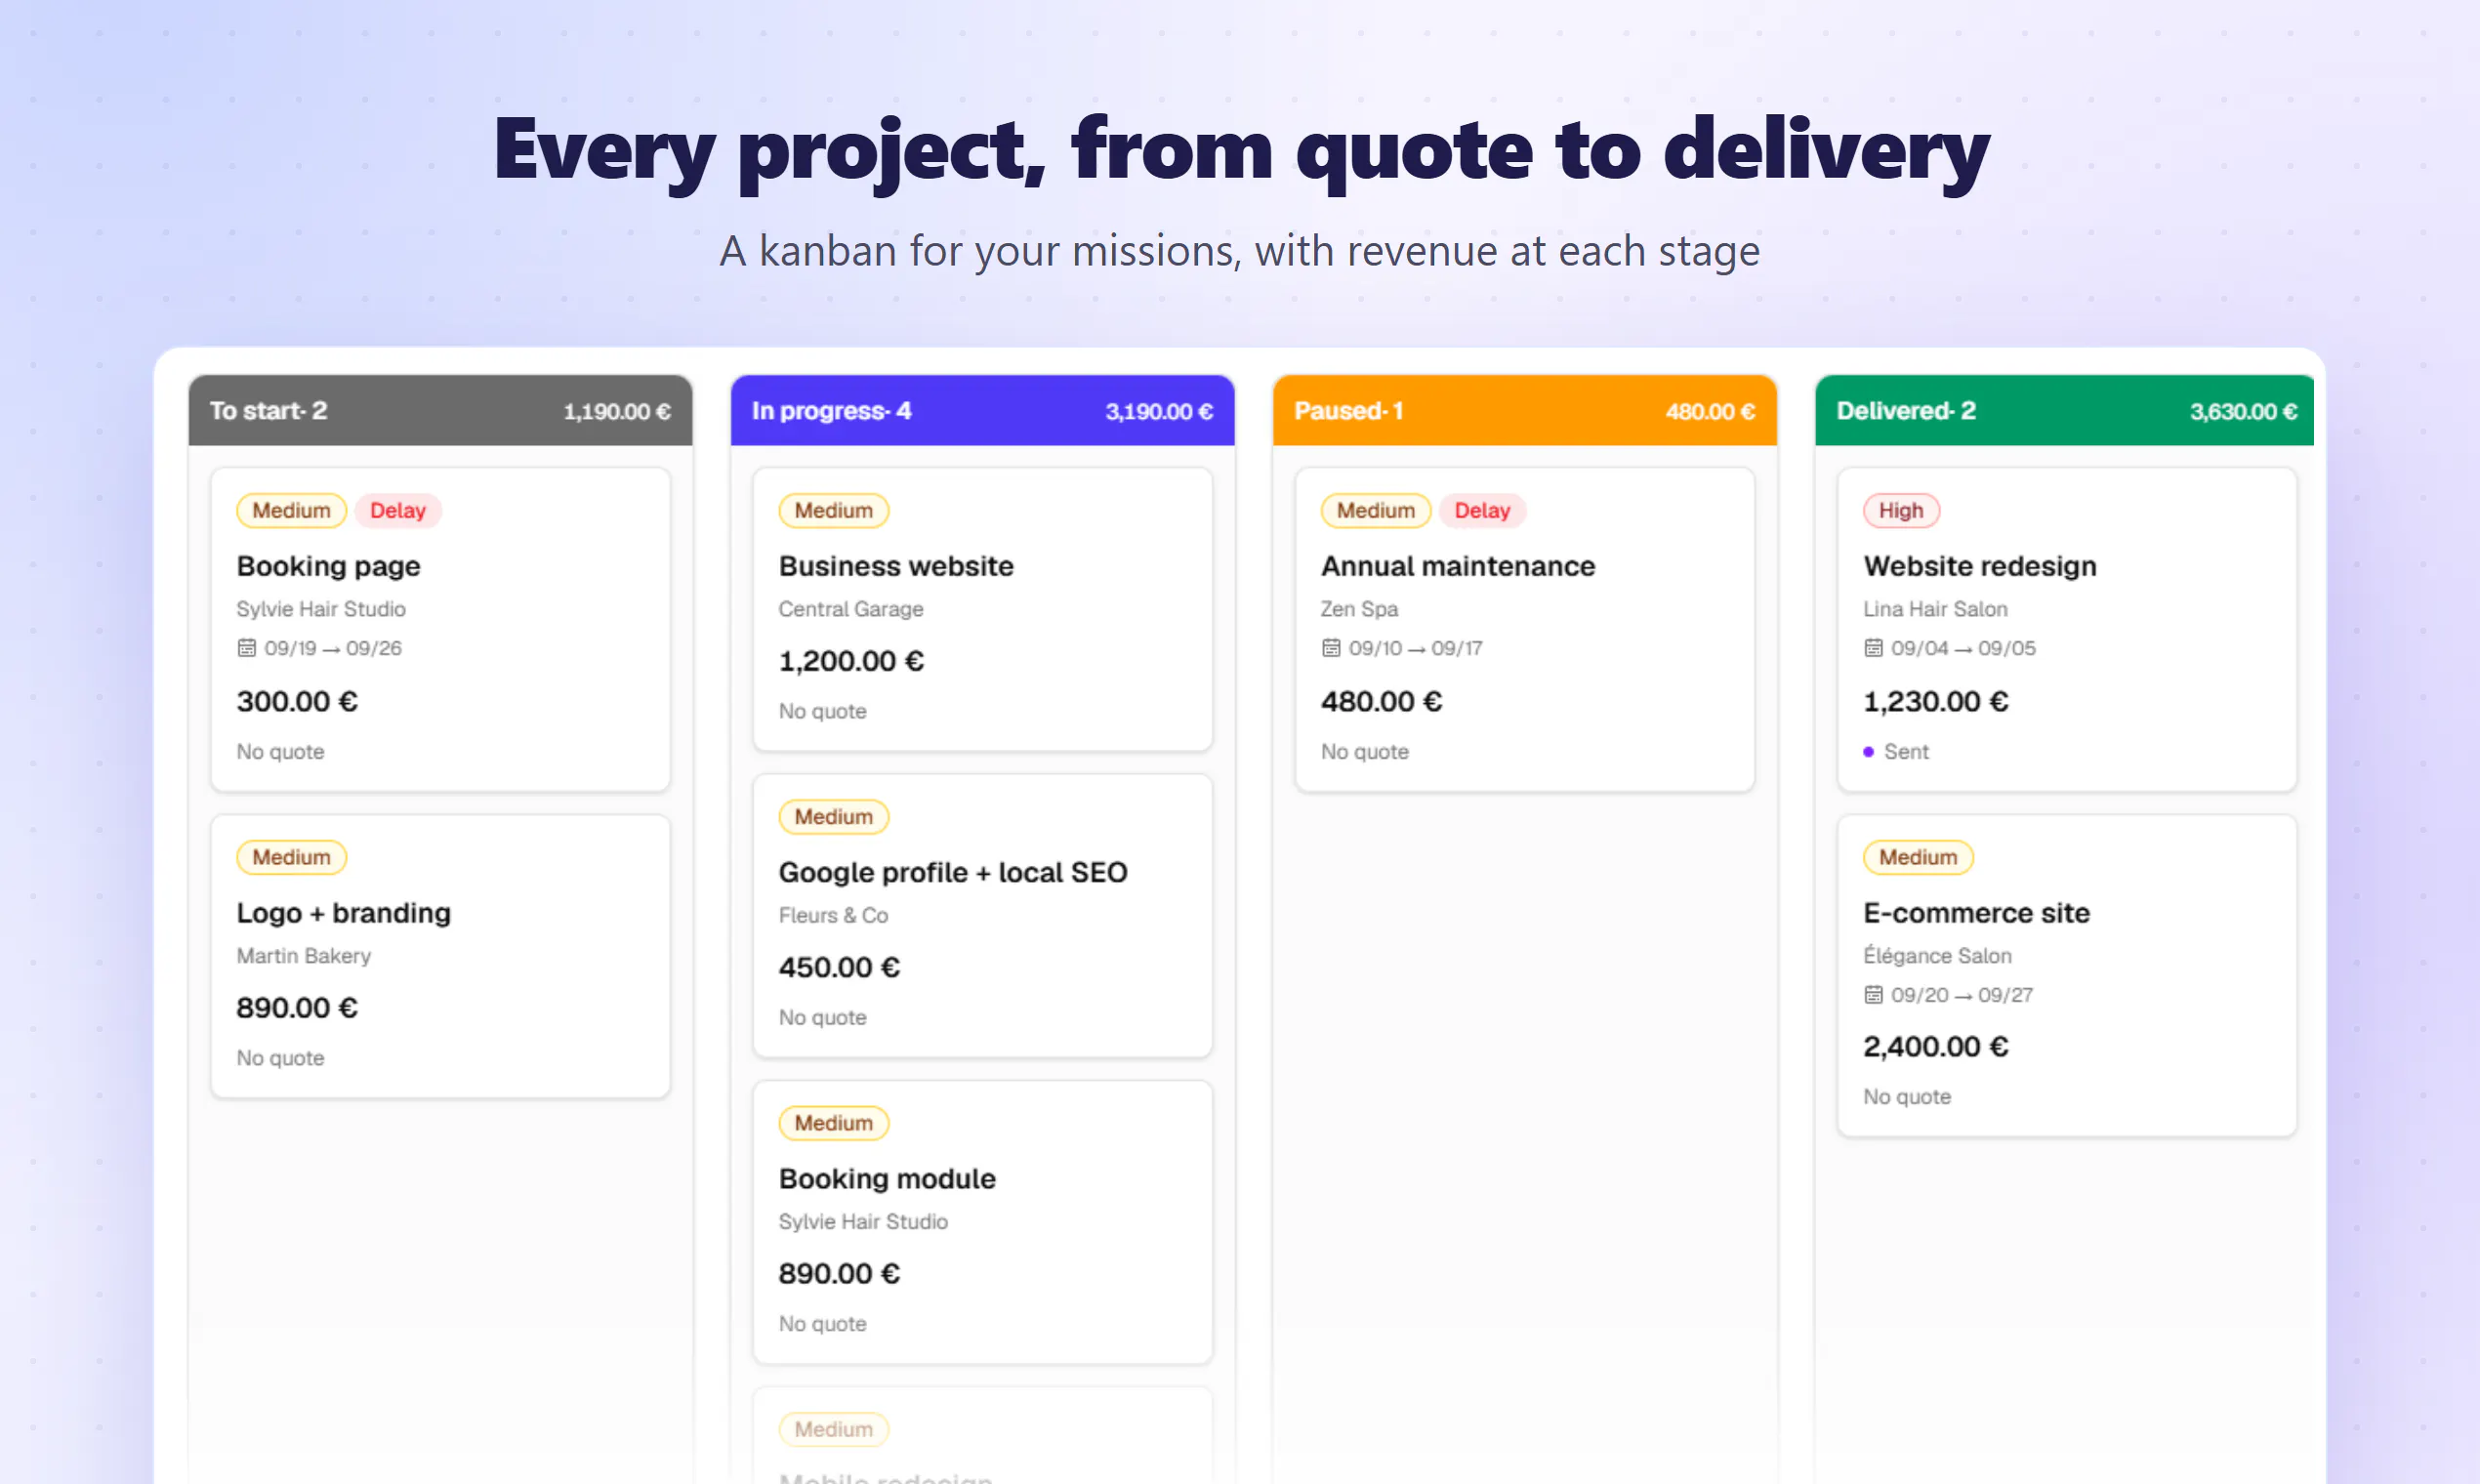The image size is (2480, 1484).
Task: Click calendar icon on Annual maintenance card
Action: [1331, 648]
